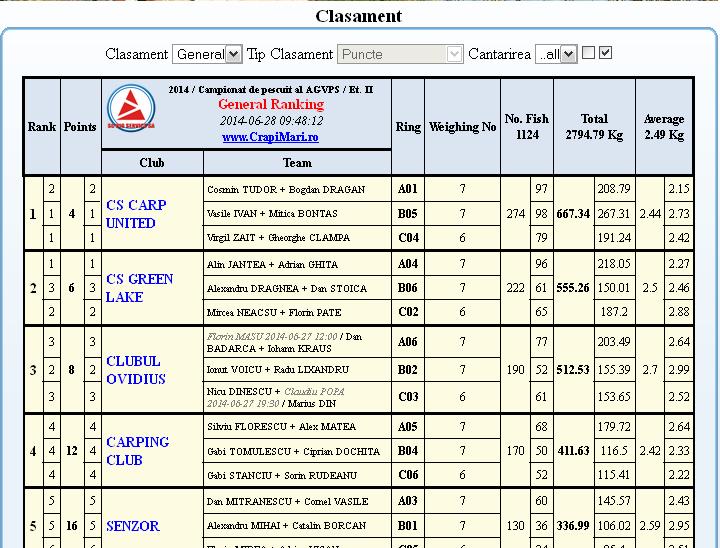Click ring cell A04
This screenshot has width=720, height=548.
(x=408, y=264)
